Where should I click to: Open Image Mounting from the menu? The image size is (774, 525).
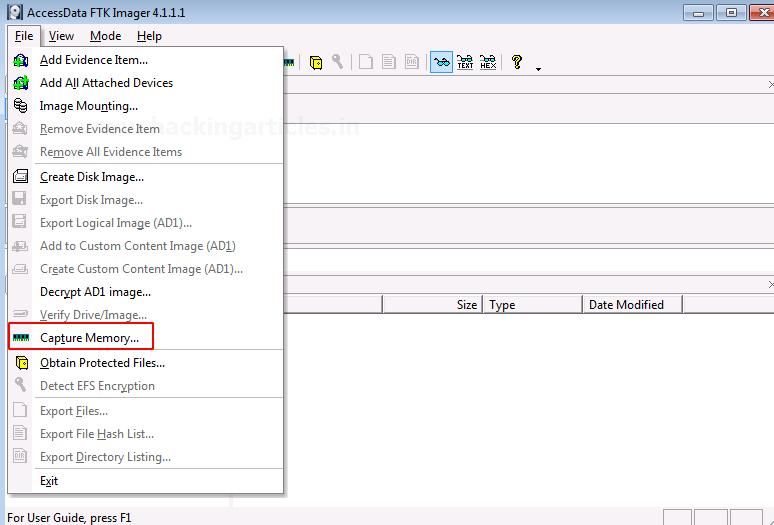[x=88, y=106]
